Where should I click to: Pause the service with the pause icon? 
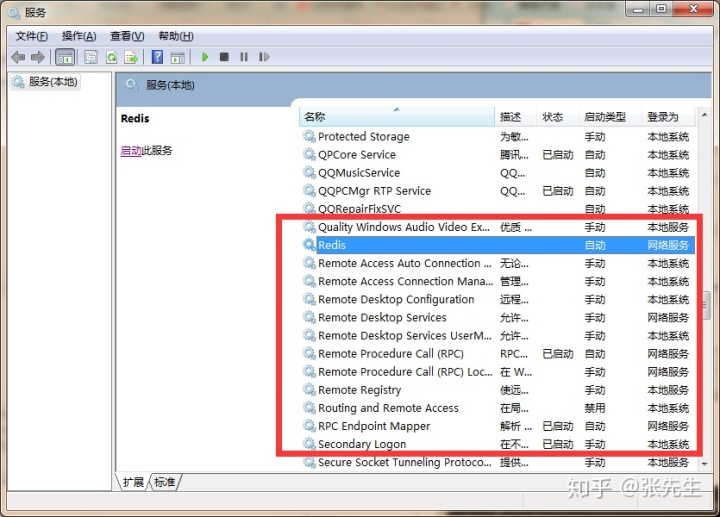(244, 57)
